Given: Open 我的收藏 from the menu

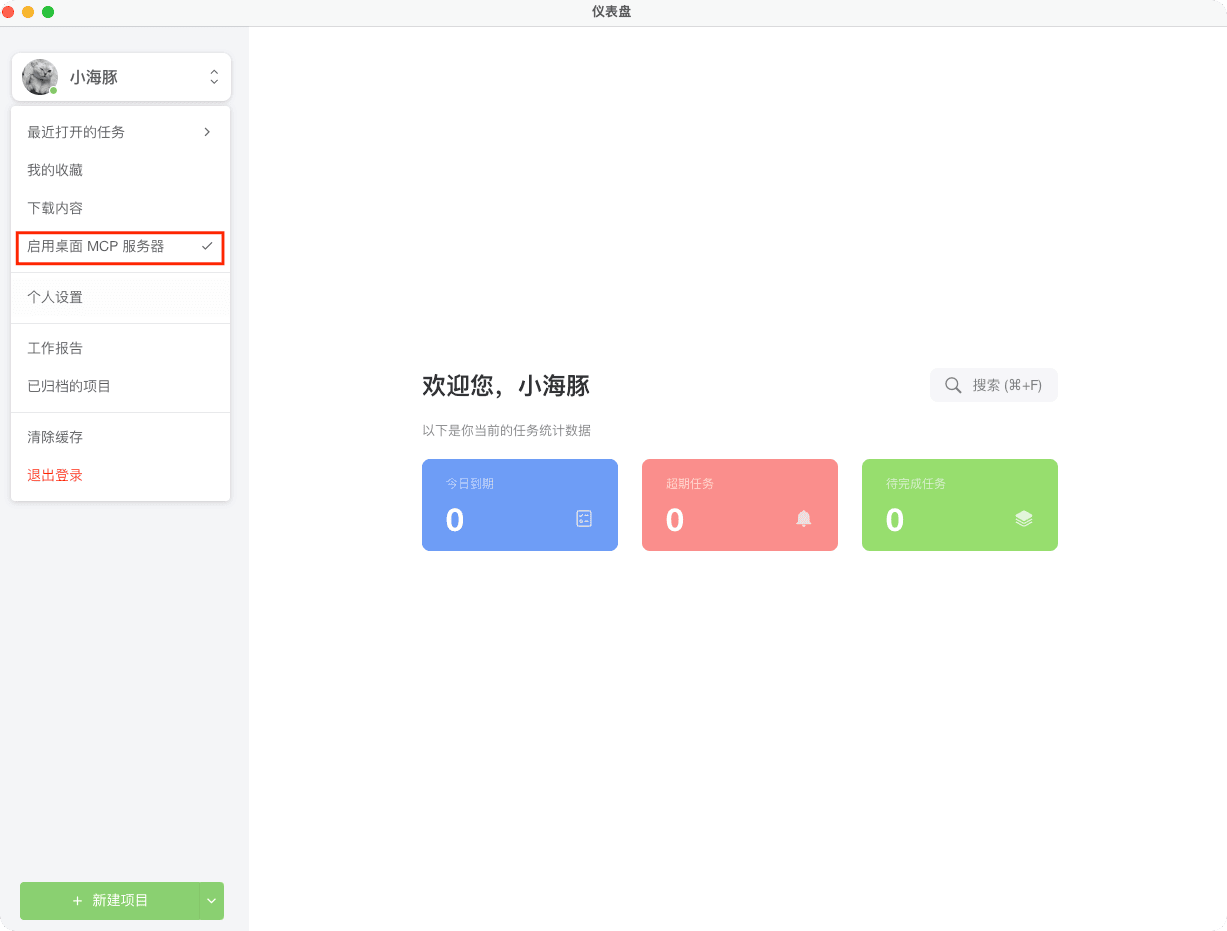Looking at the screenshot, I should [55, 170].
